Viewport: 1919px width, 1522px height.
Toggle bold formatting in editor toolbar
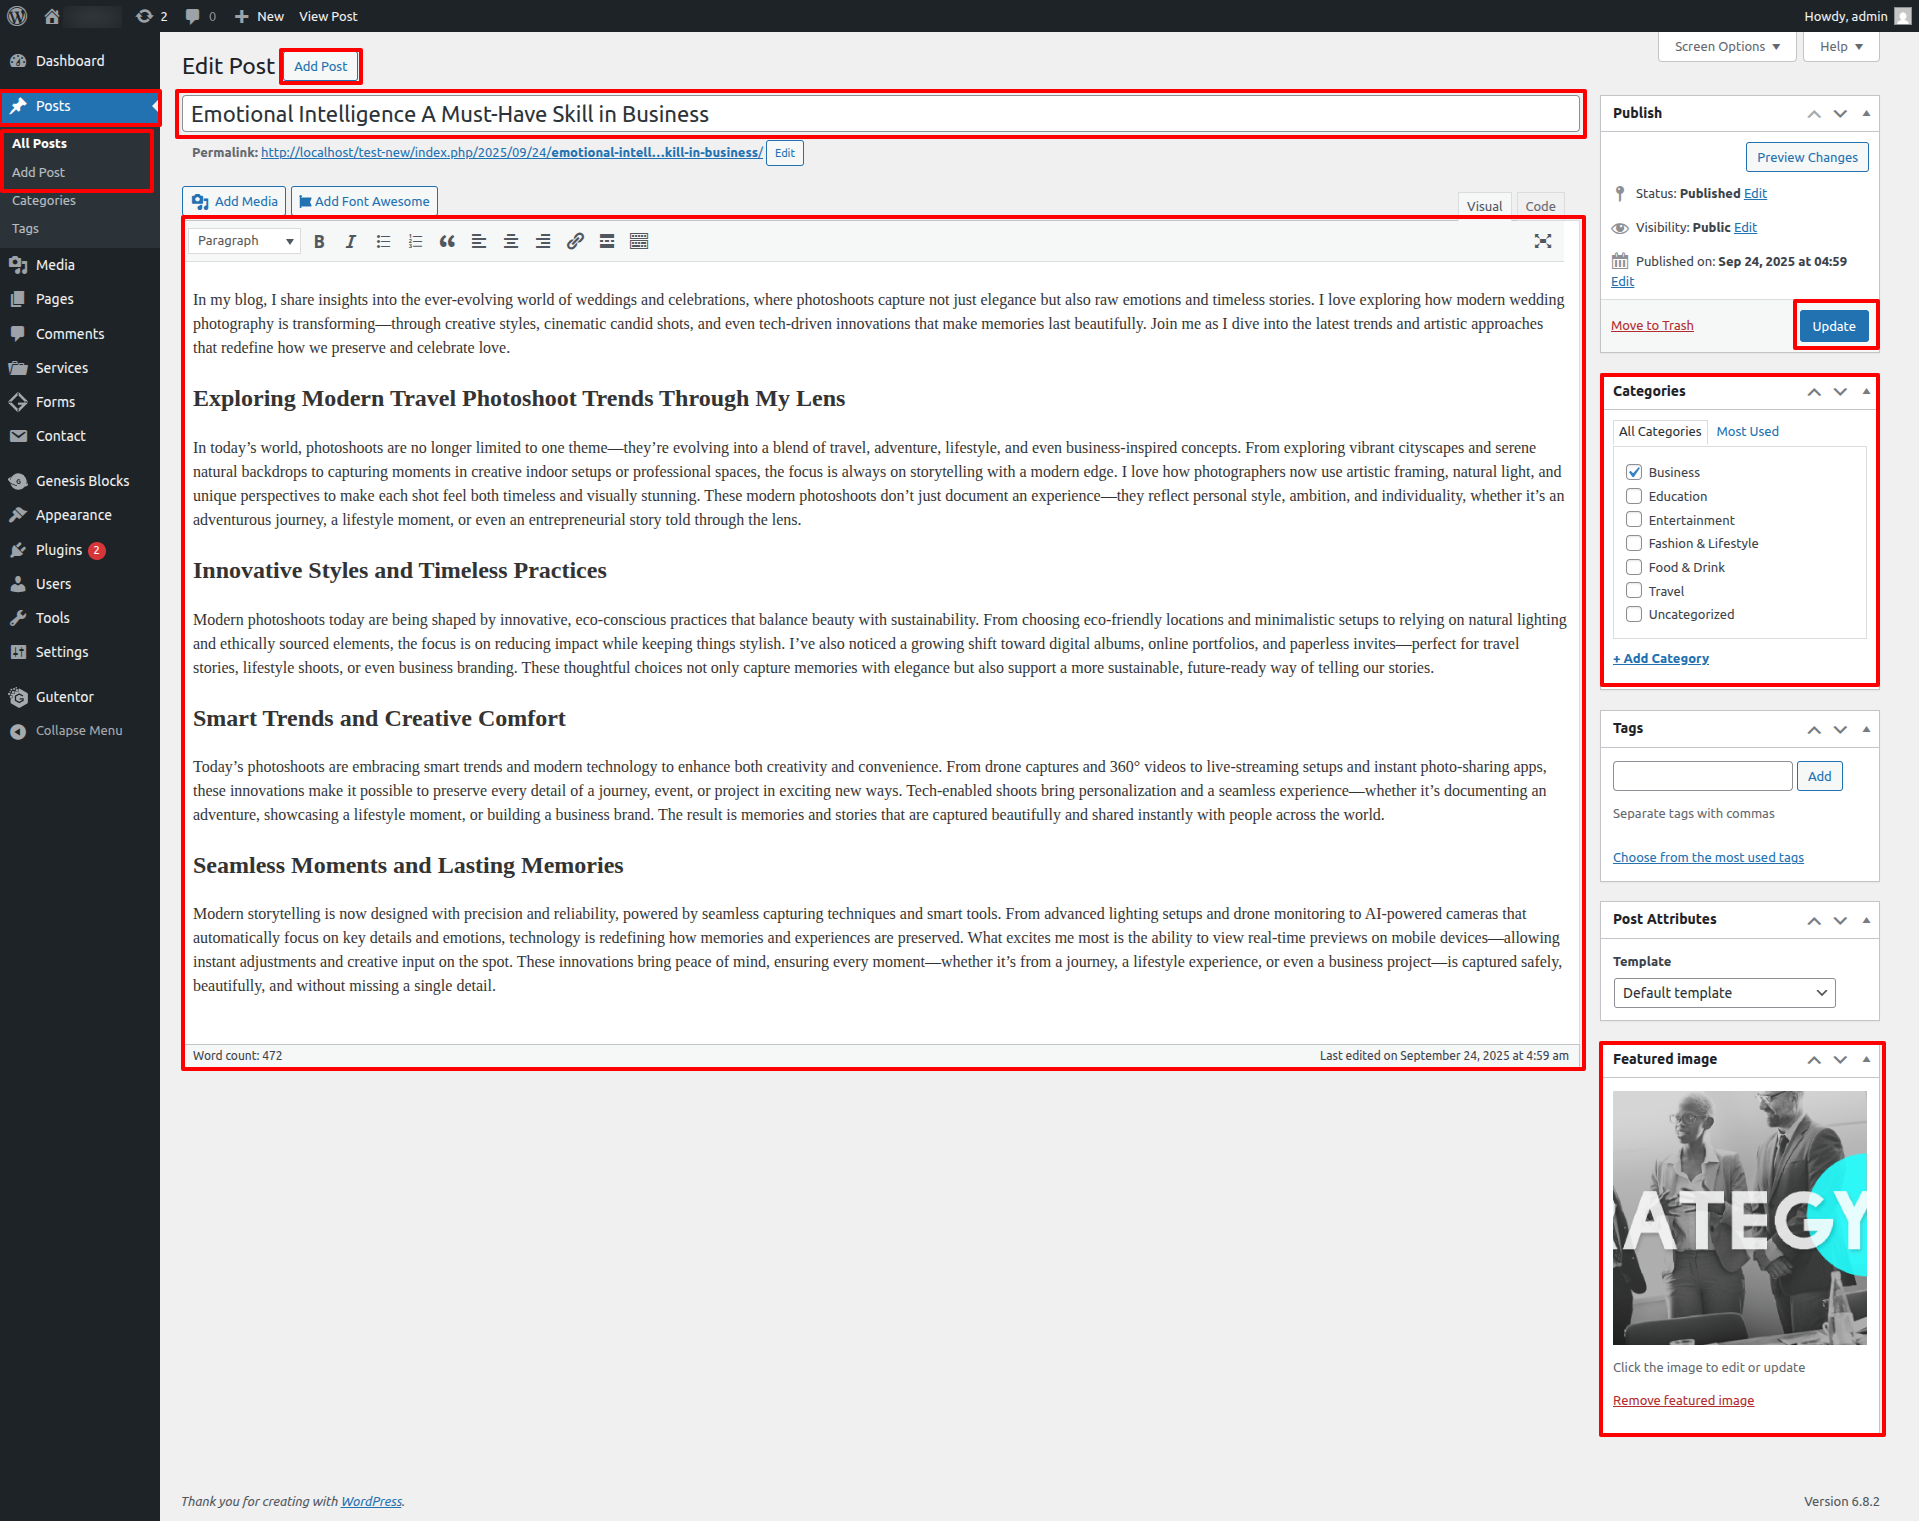coord(319,241)
